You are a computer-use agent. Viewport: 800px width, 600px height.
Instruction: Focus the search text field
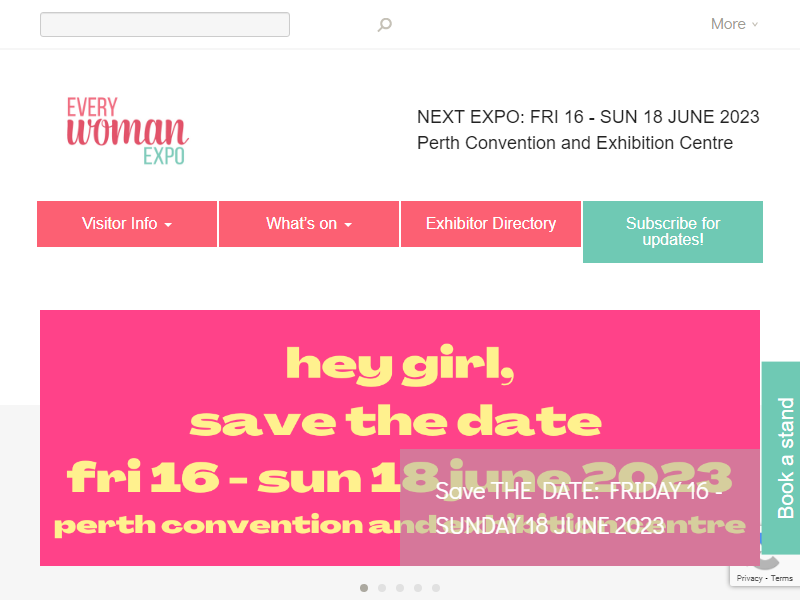click(165, 24)
